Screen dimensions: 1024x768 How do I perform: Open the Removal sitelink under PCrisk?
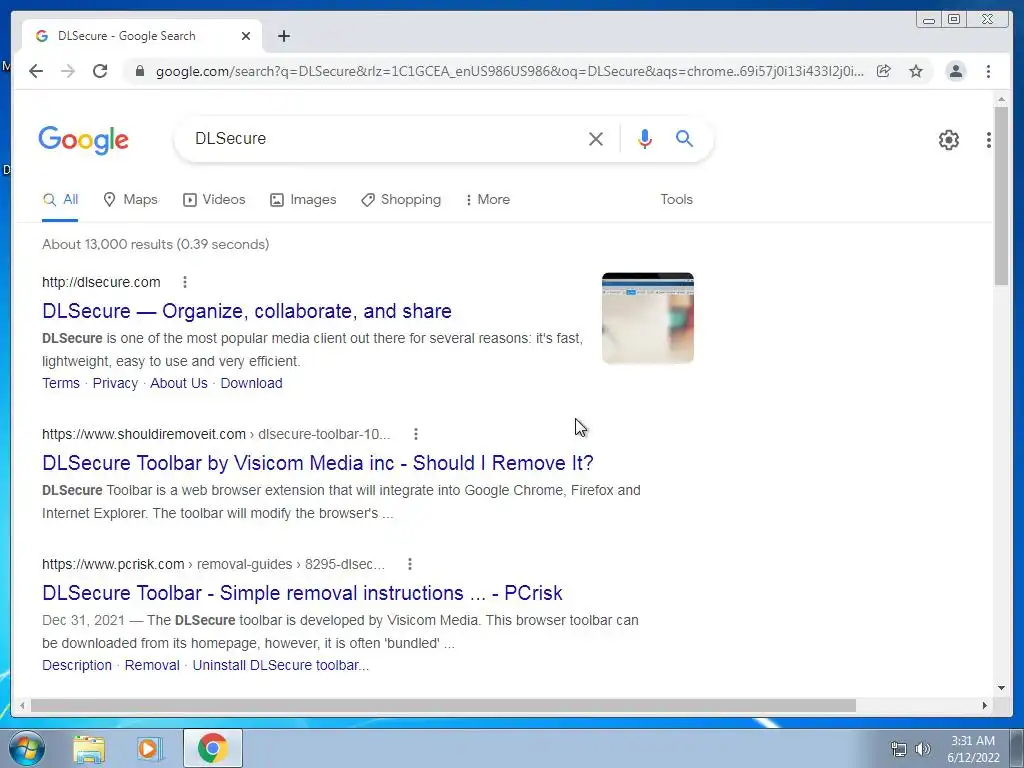click(x=152, y=665)
